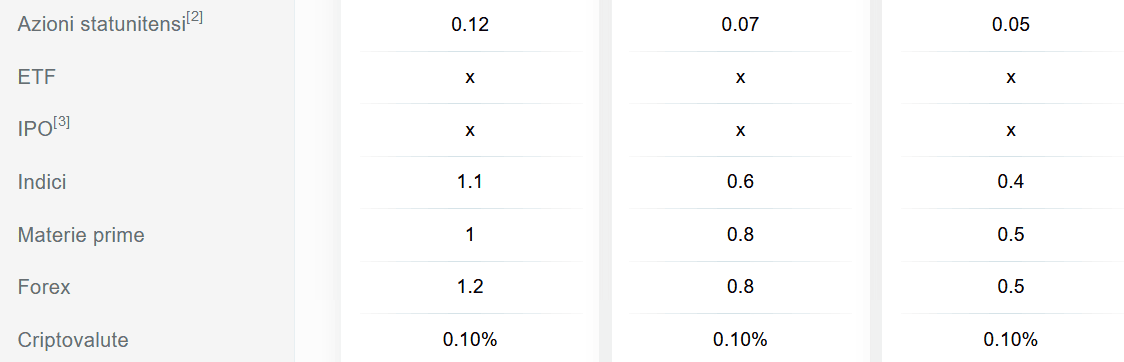Screen dimensions: 1124x362
Task: Click the x mark in first column ETF row
Action: tap(470, 78)
